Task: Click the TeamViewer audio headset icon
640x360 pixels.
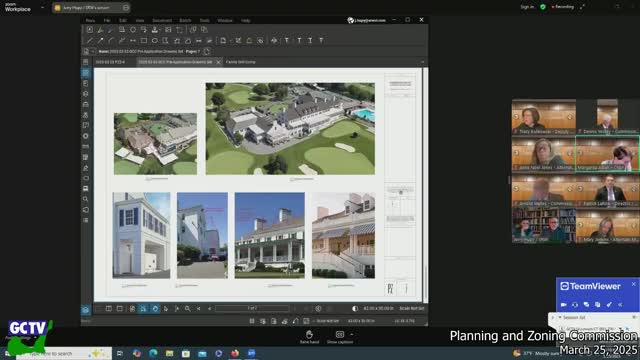Action: click(575, 304)
